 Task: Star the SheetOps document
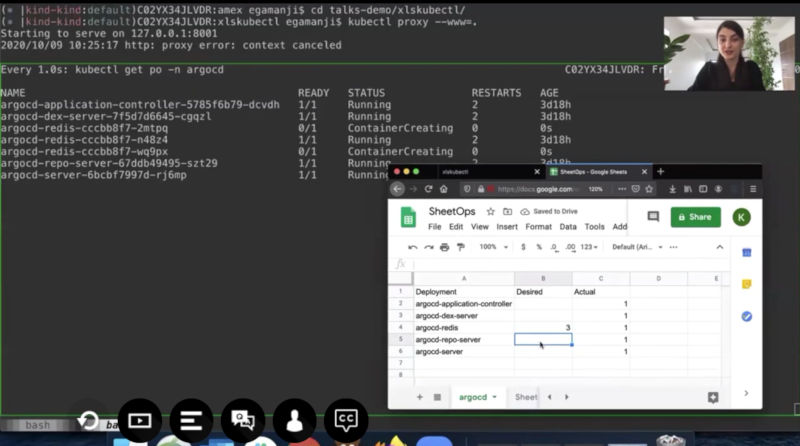(490, 211)
